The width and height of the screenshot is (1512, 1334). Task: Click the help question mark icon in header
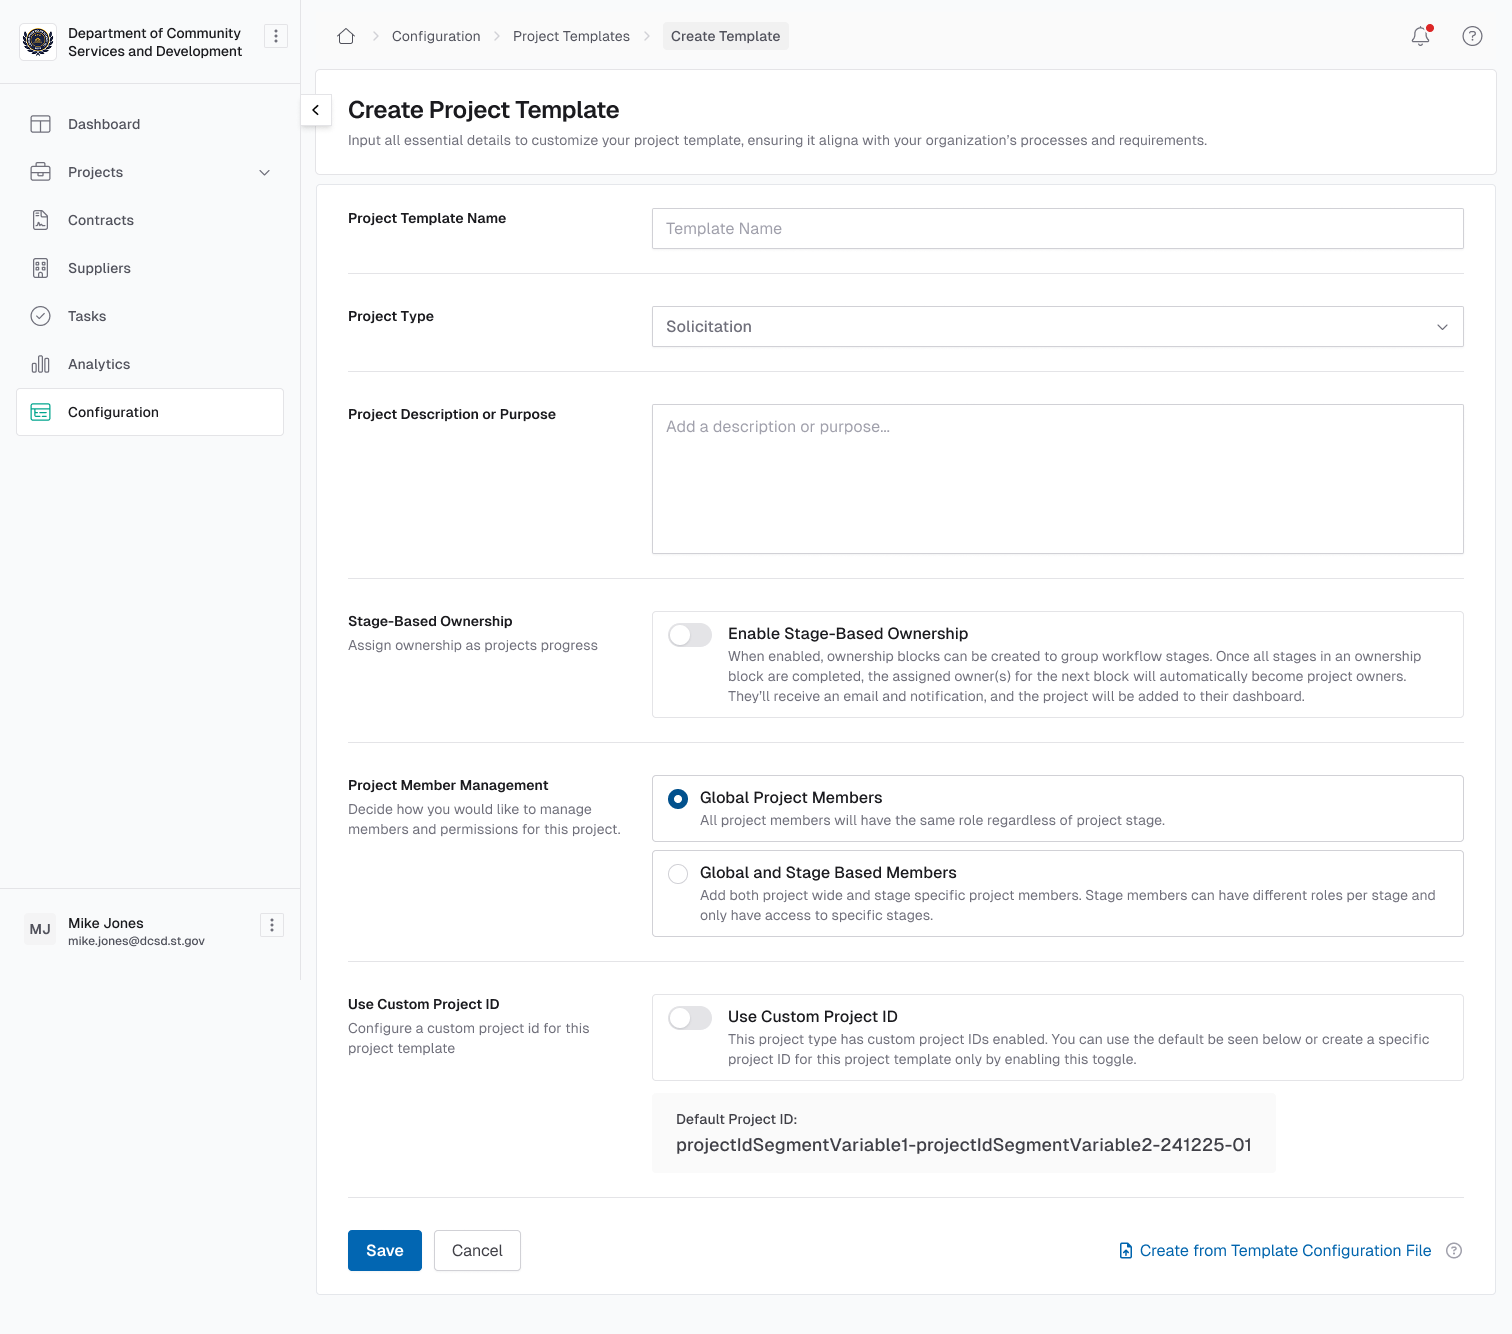click(1472, 36)
